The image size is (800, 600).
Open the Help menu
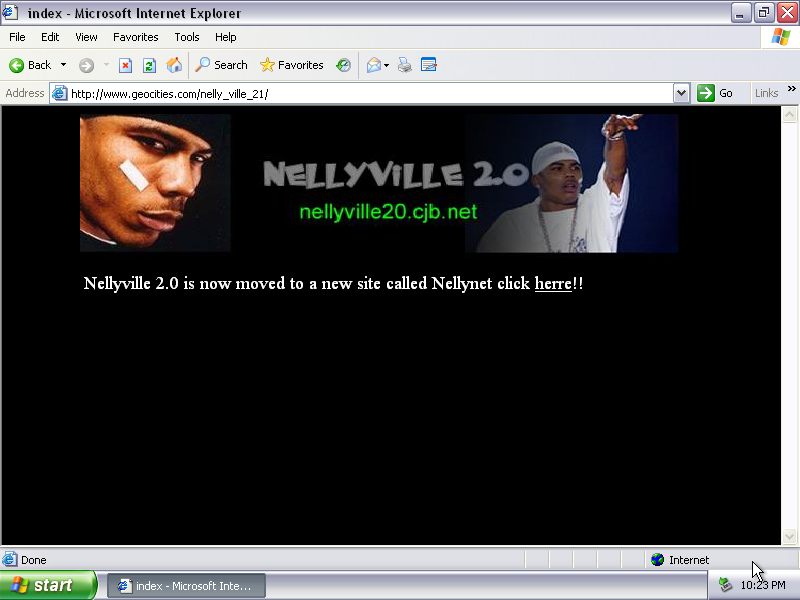pos(226,37)
